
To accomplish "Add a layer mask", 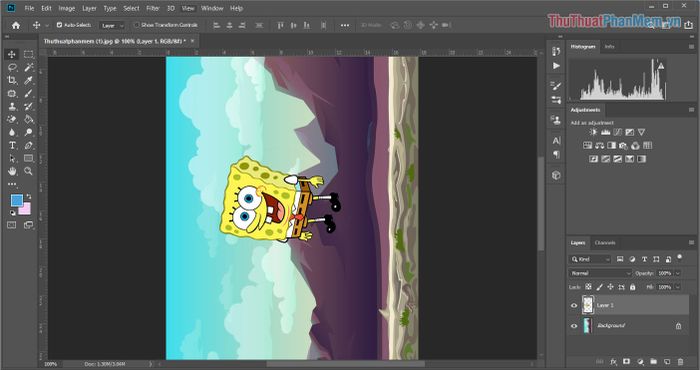I will coord(627,362).
